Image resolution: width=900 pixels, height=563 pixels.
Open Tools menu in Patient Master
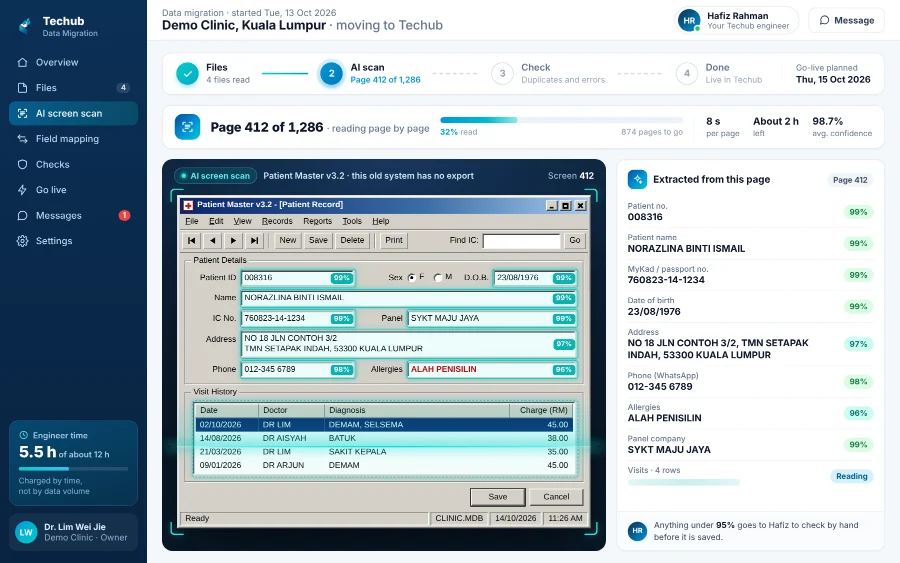tap(352, 221)
